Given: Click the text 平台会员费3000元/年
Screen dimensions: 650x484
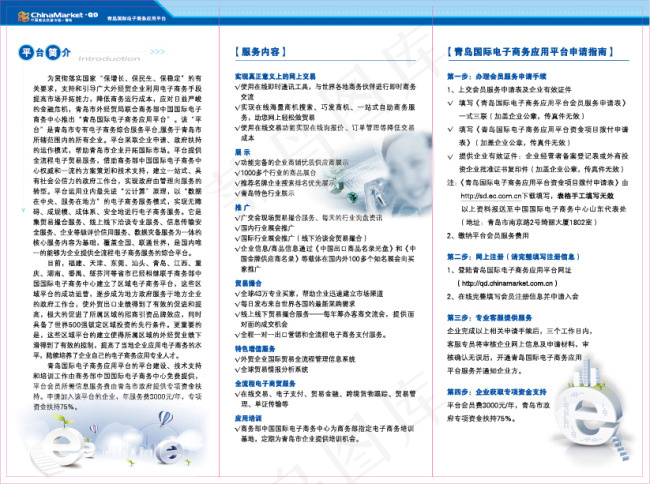Looking at the screenshot, I should [x=482, y=405].
